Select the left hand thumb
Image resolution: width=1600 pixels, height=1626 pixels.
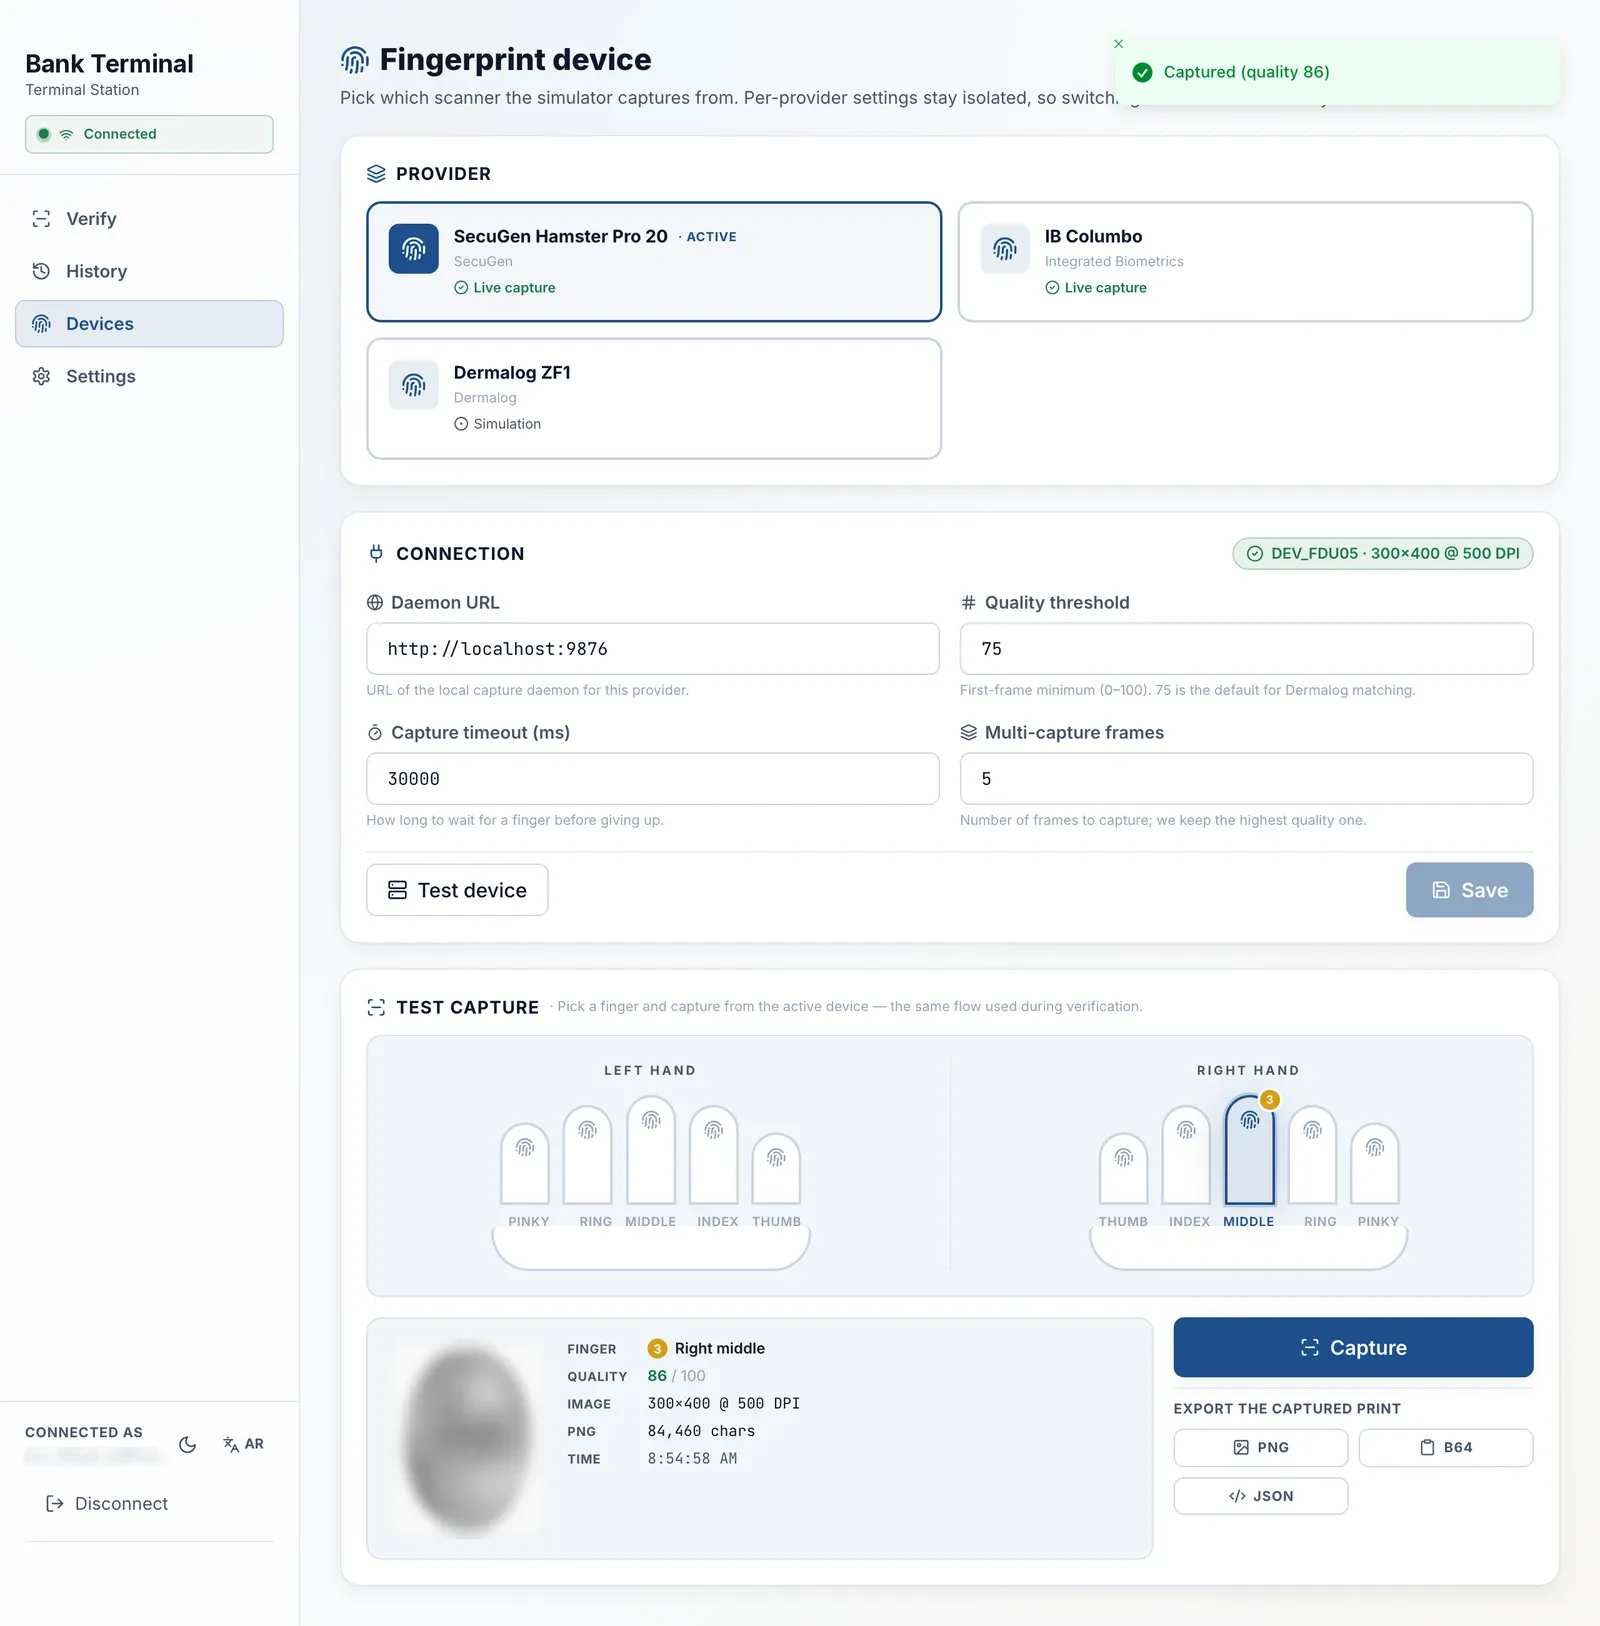pyautogui.click(x=776, y=1169)
